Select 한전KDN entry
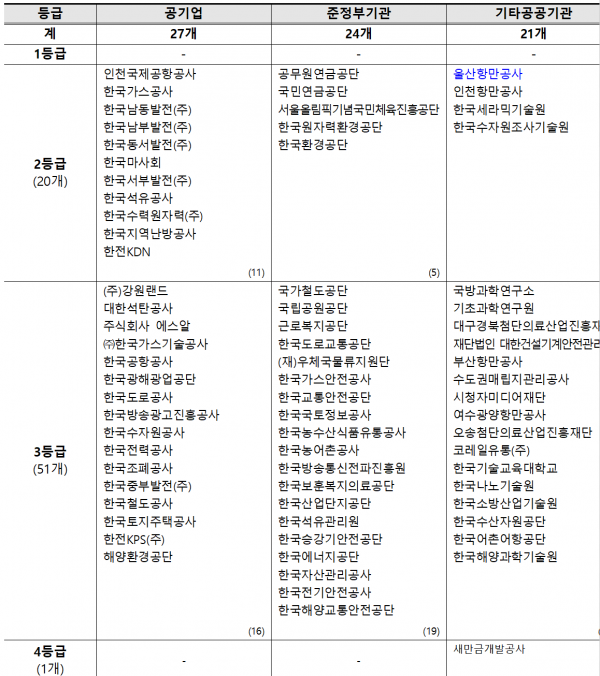Screen dimensions: 600x676 tap(127, 252)
